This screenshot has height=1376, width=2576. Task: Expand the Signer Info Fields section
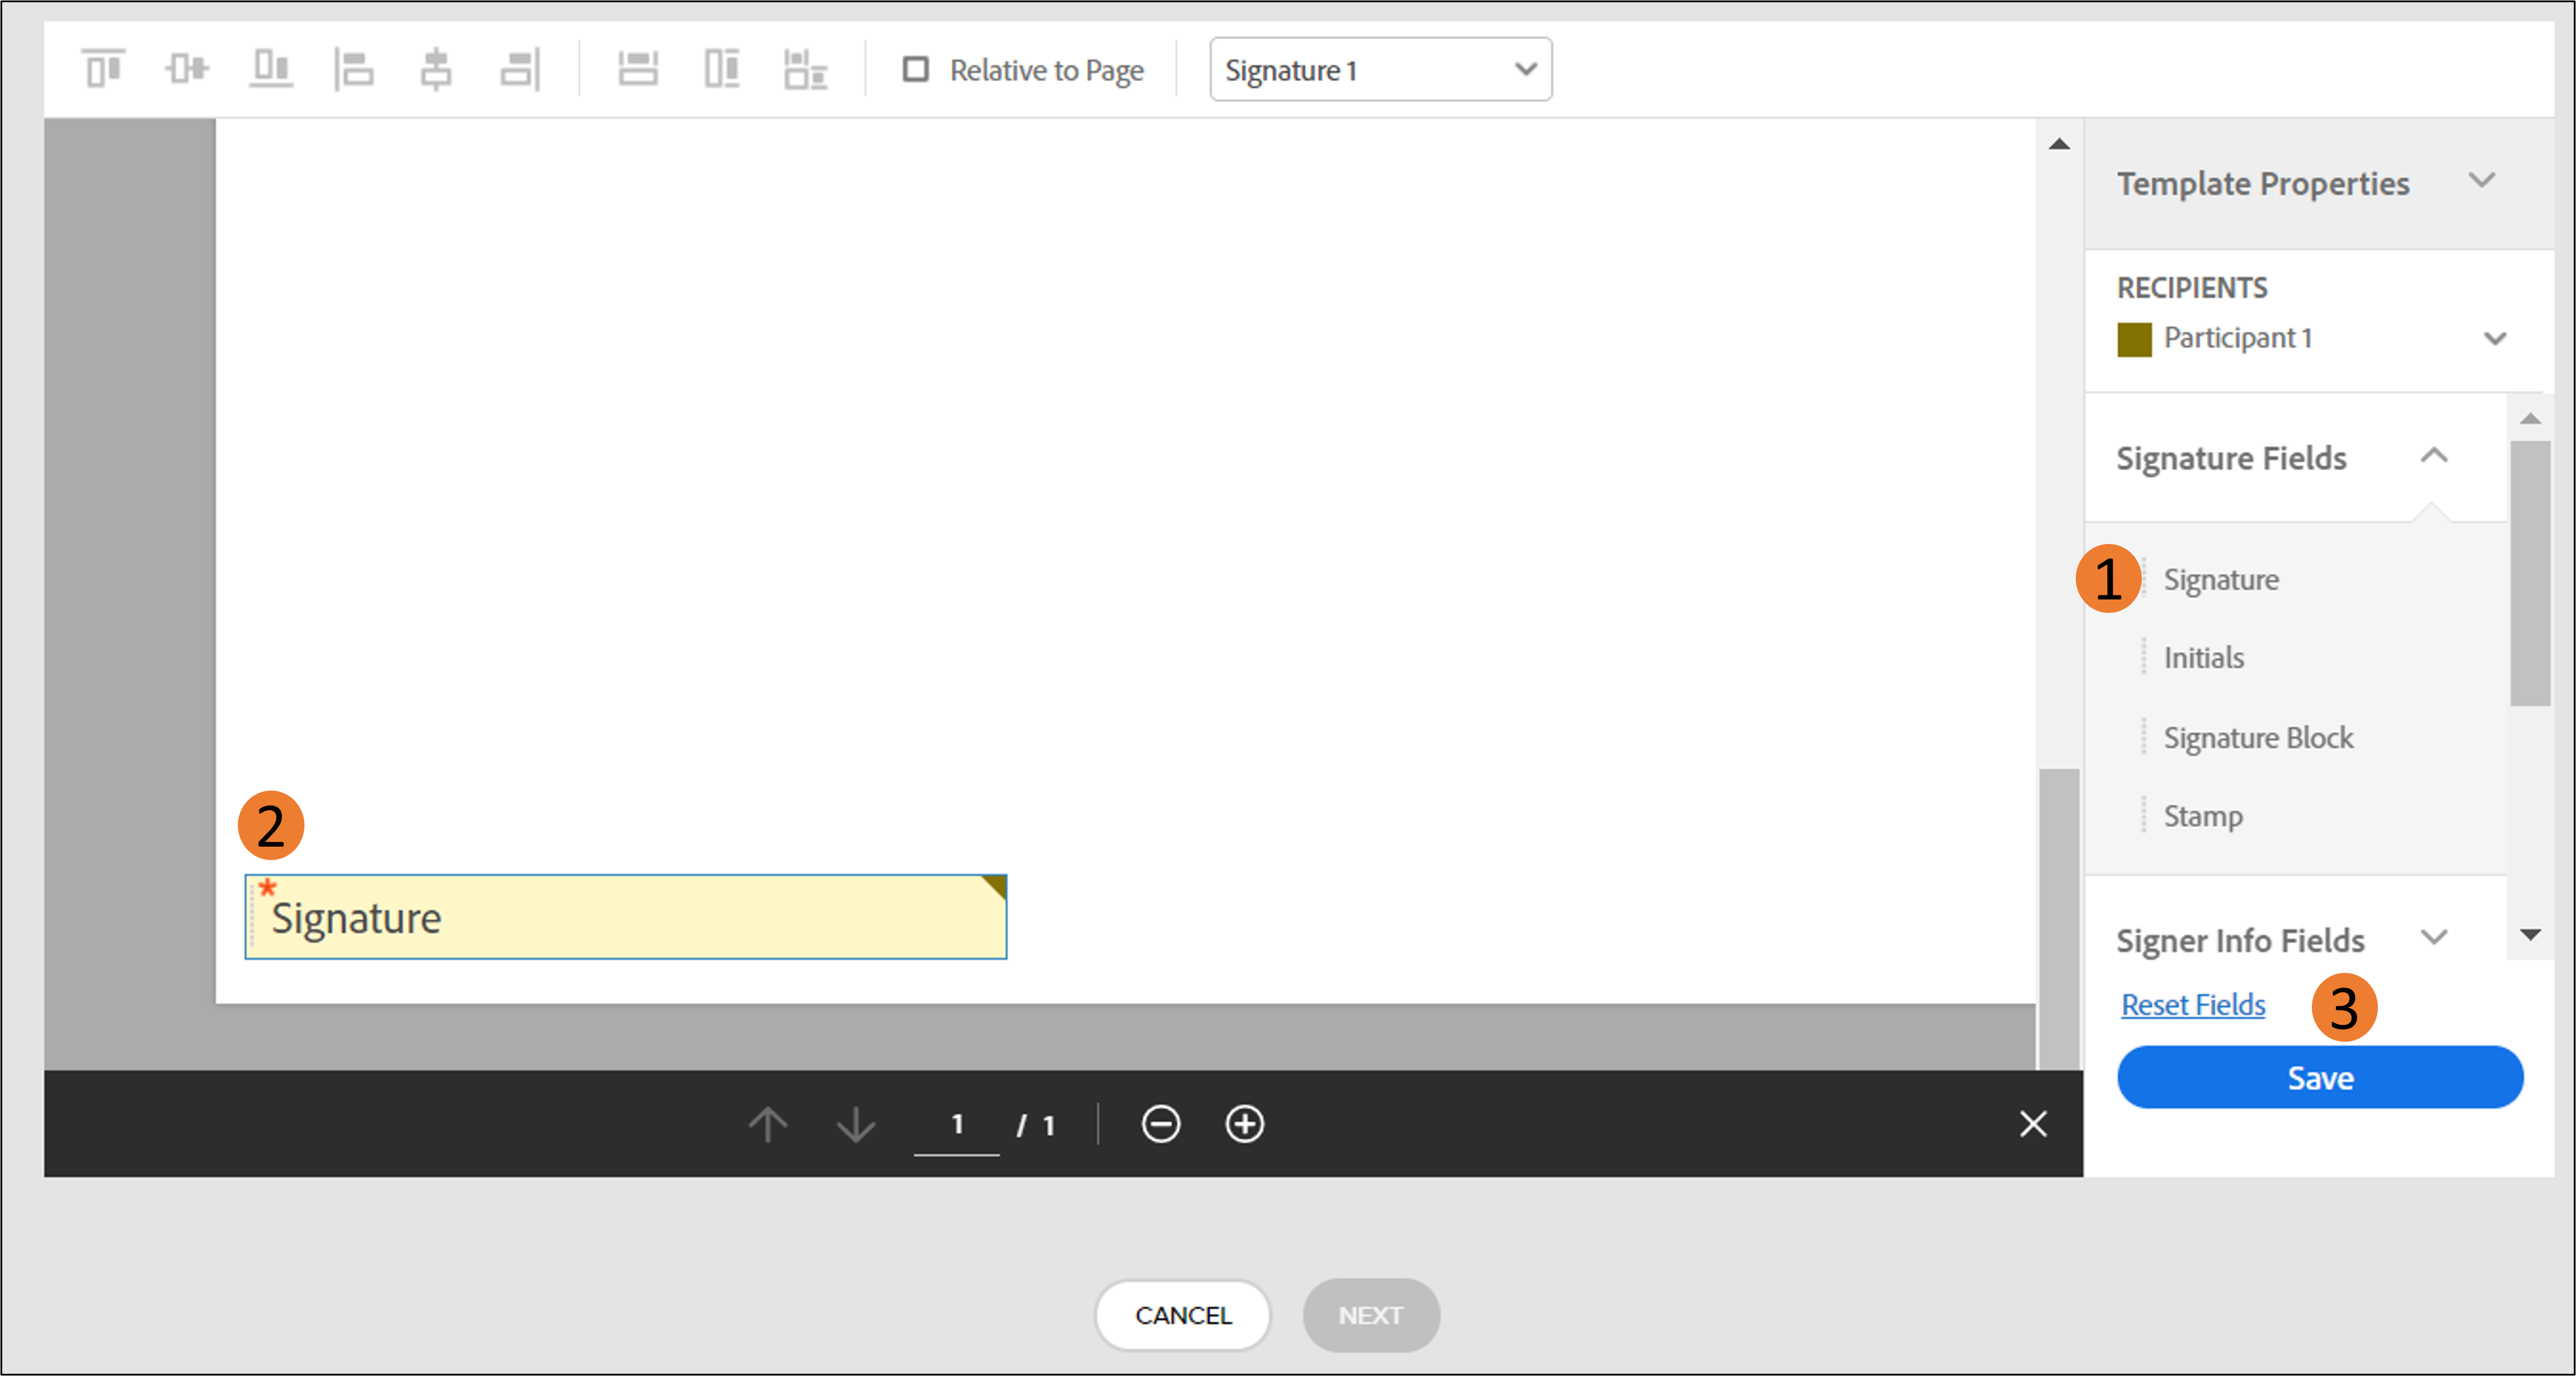(x=2433, y=938)
